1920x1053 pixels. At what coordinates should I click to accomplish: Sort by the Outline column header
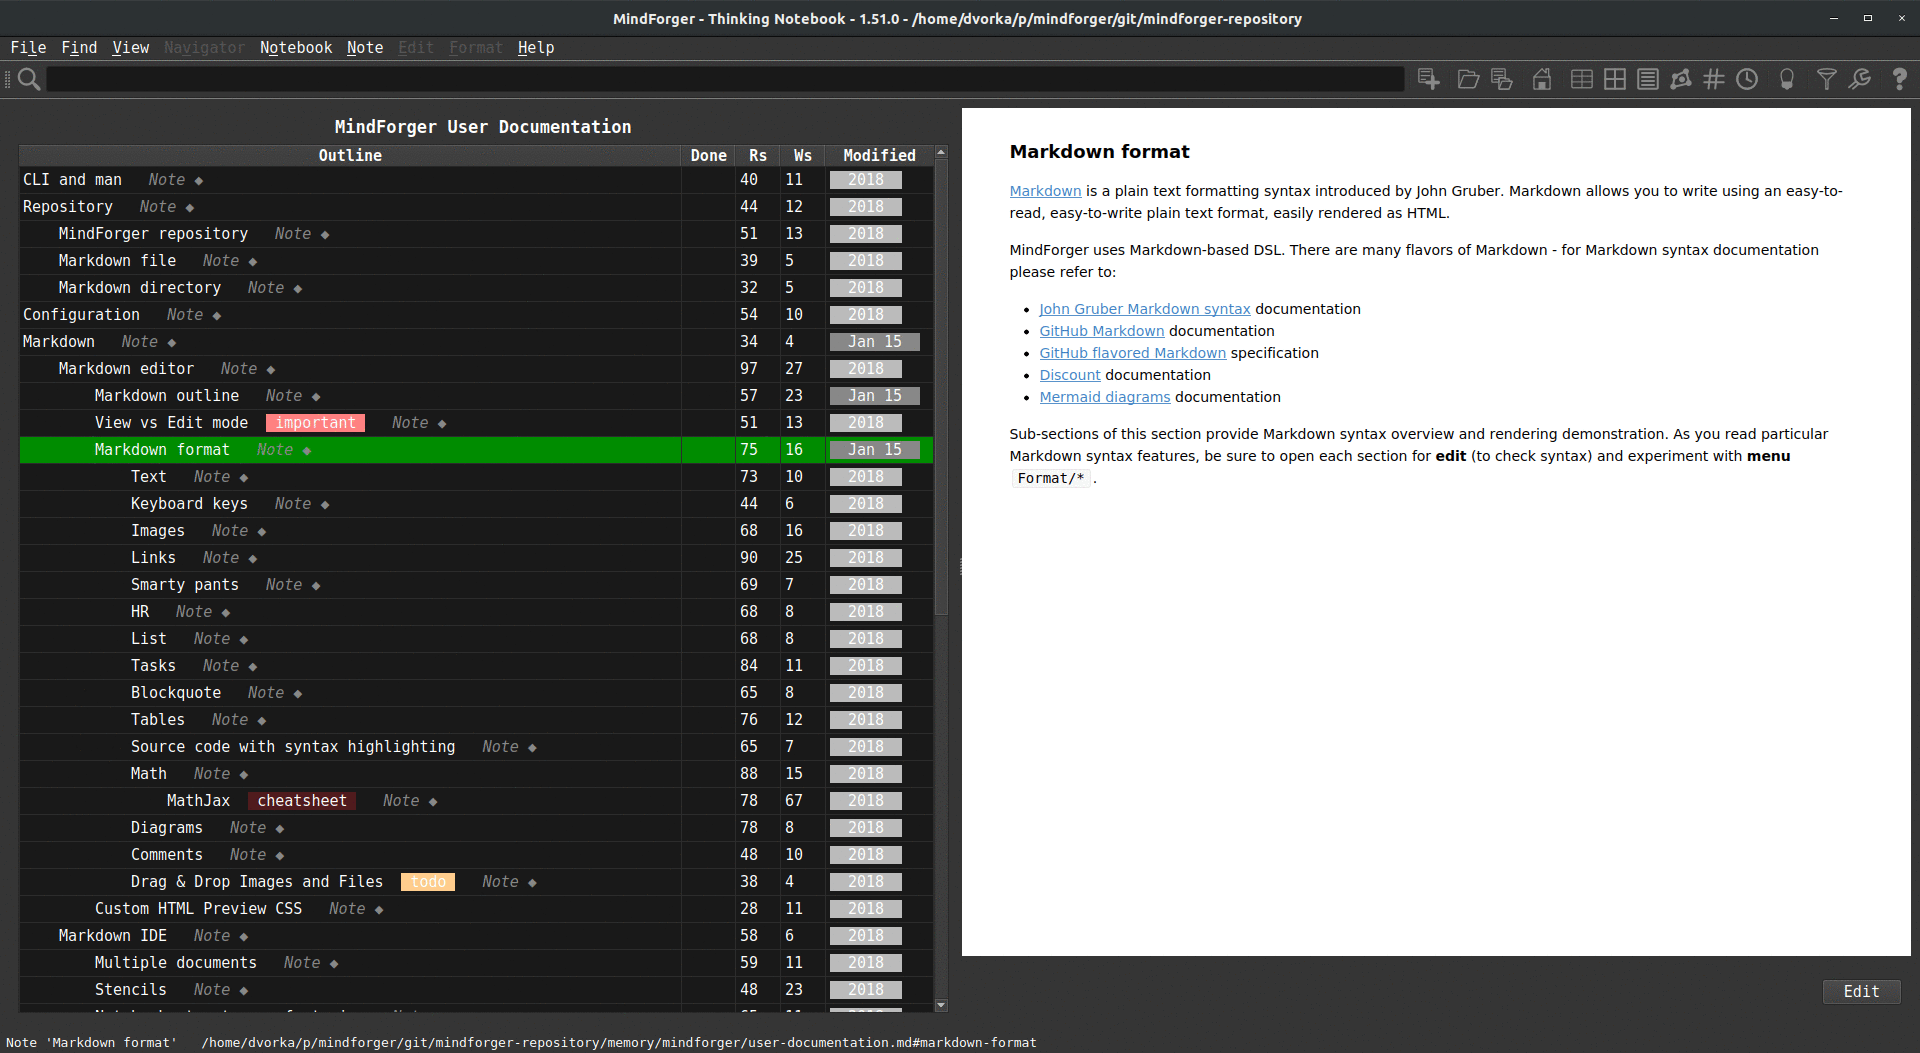click(x=350, y=155)
